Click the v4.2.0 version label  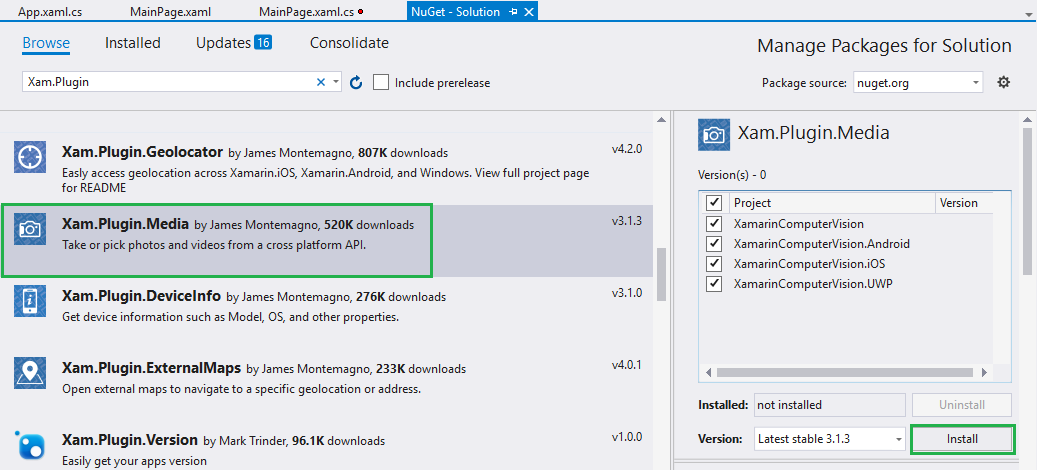[627, 149]
